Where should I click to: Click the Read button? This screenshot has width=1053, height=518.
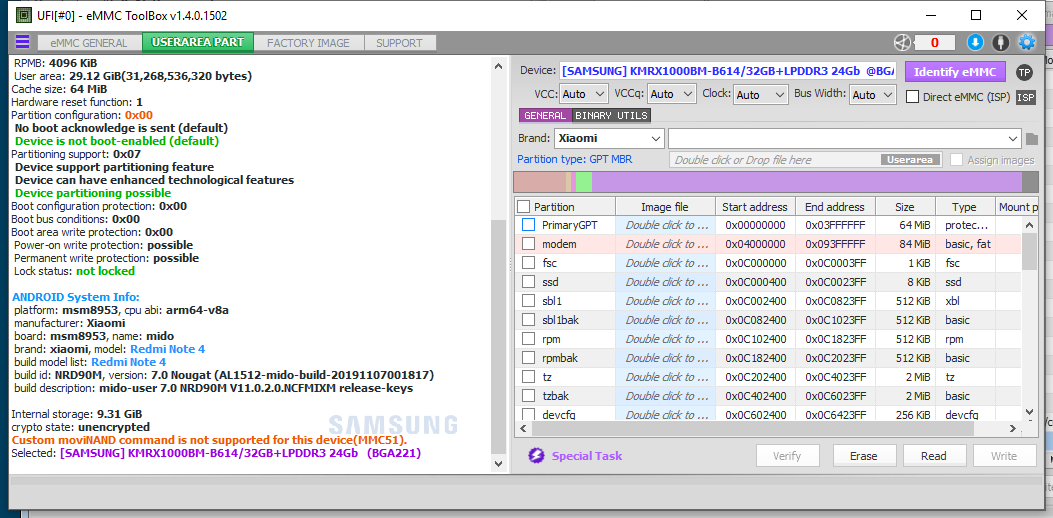point(933,456)
